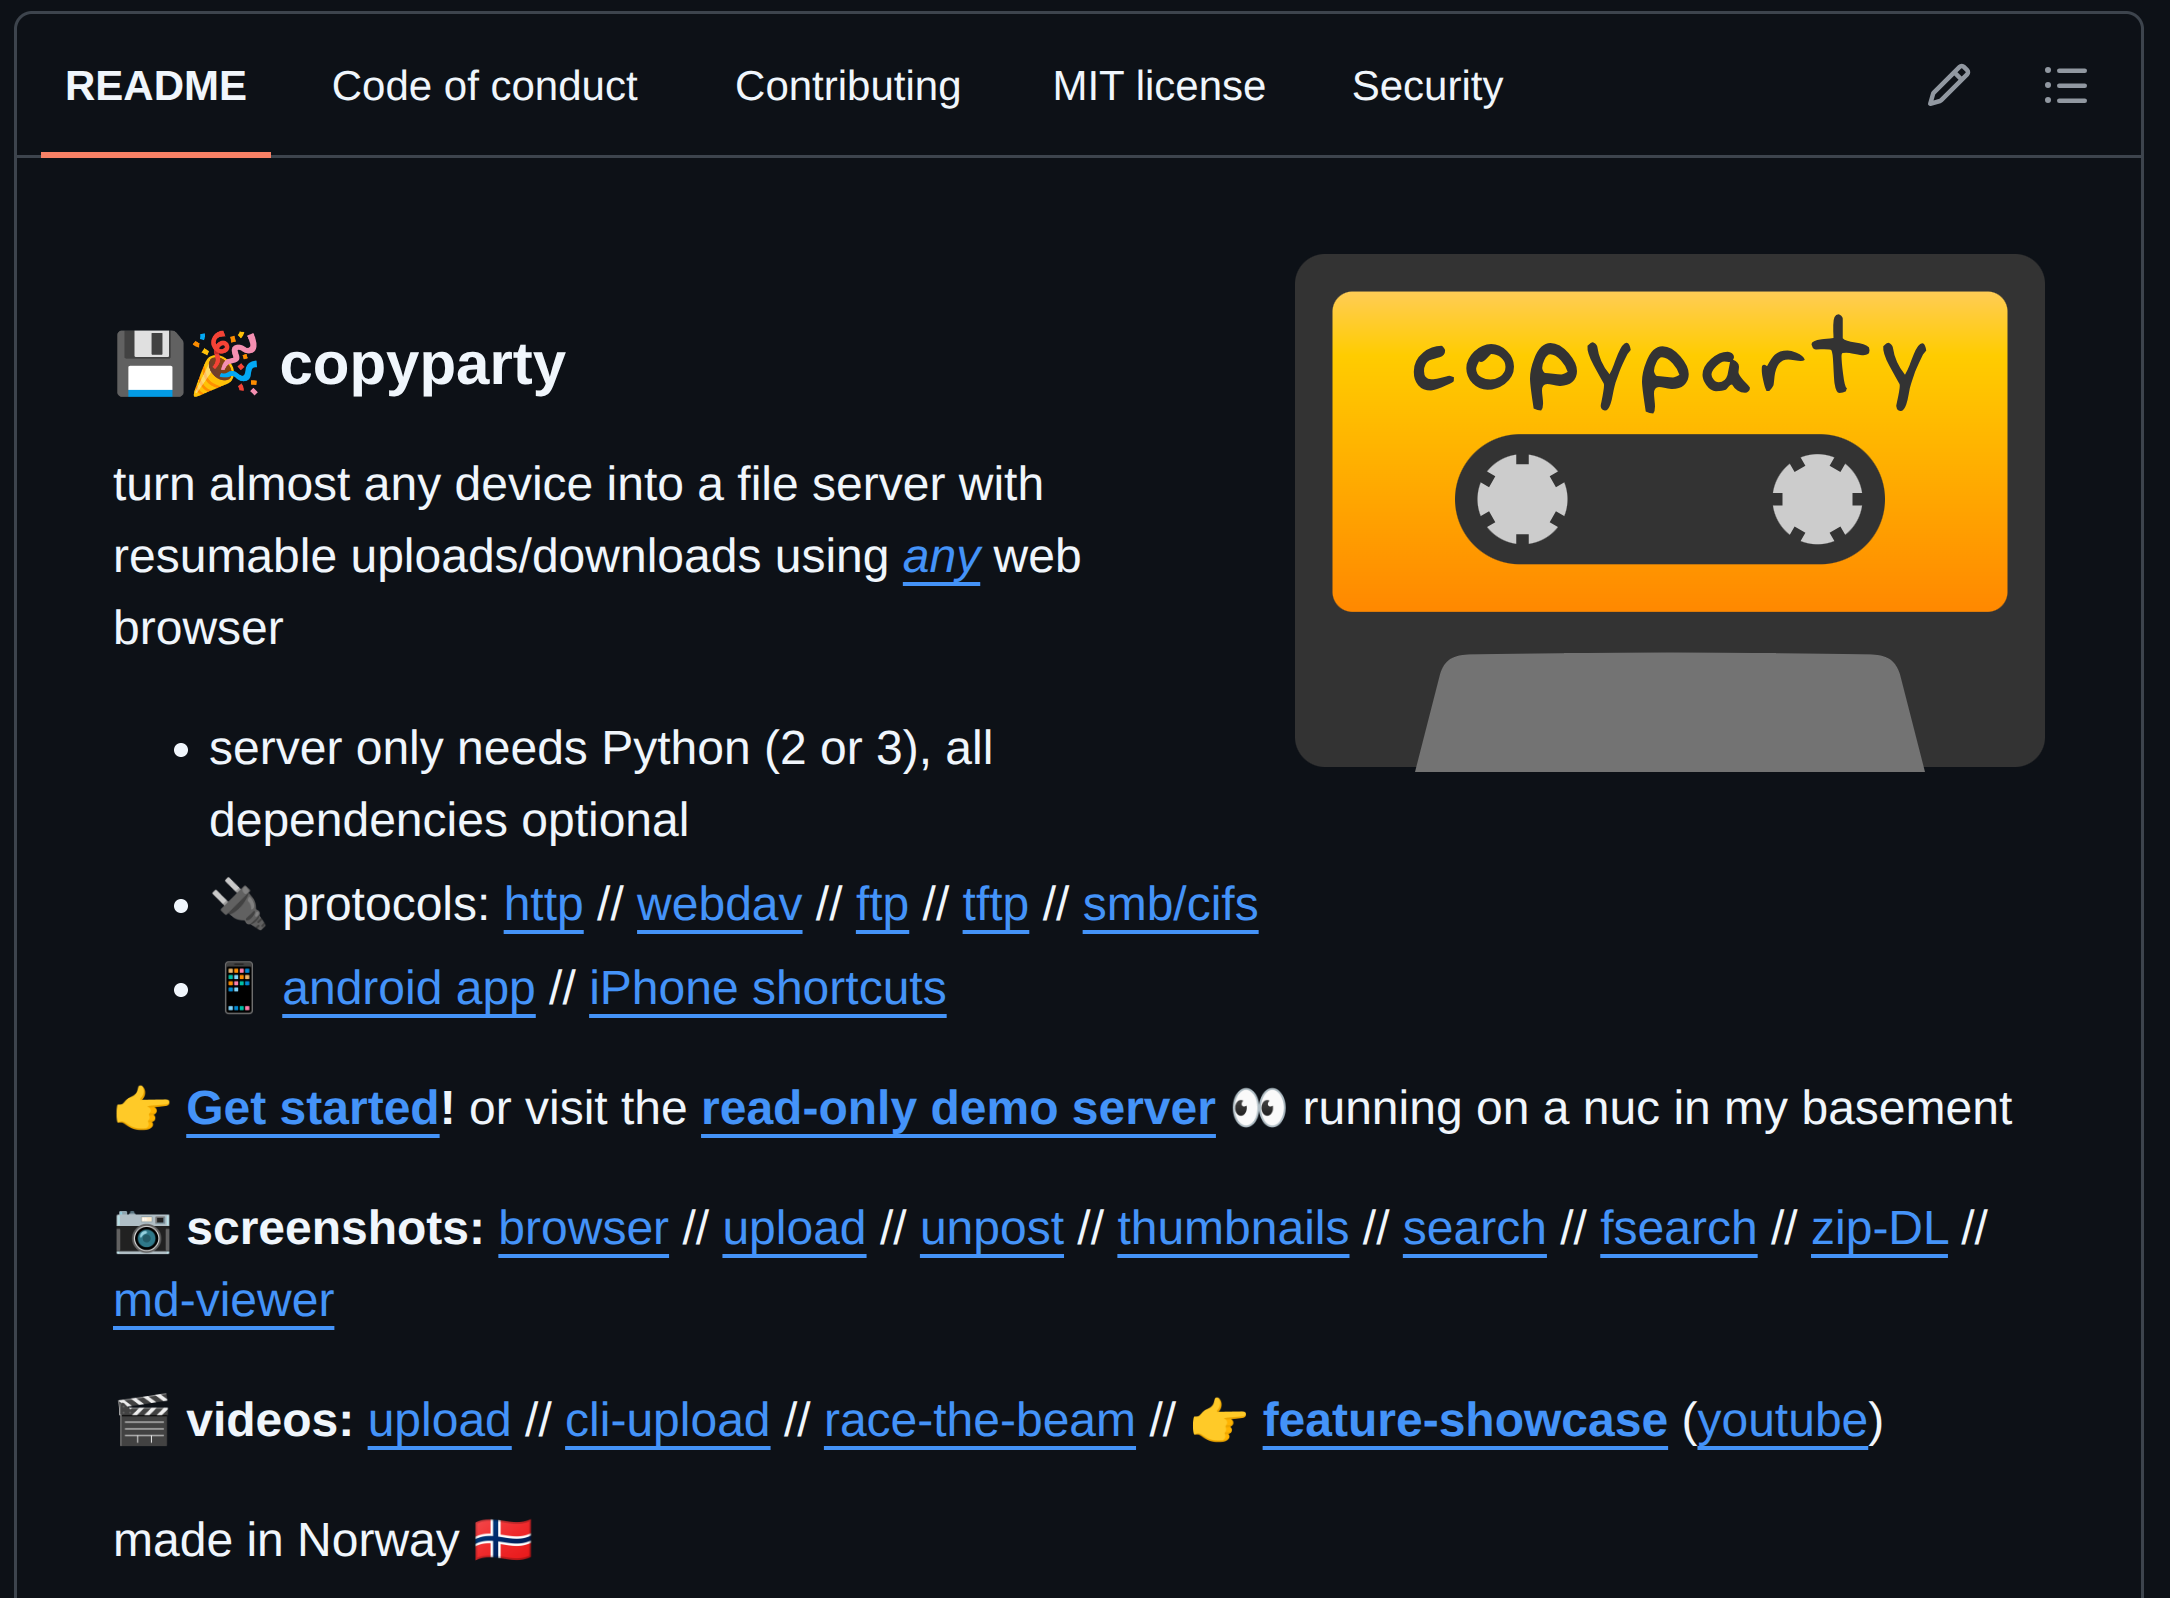Click the feature-showcase video link
The height and width of the screenshot is (1598, 2170).
(x=1464, y=1420)
